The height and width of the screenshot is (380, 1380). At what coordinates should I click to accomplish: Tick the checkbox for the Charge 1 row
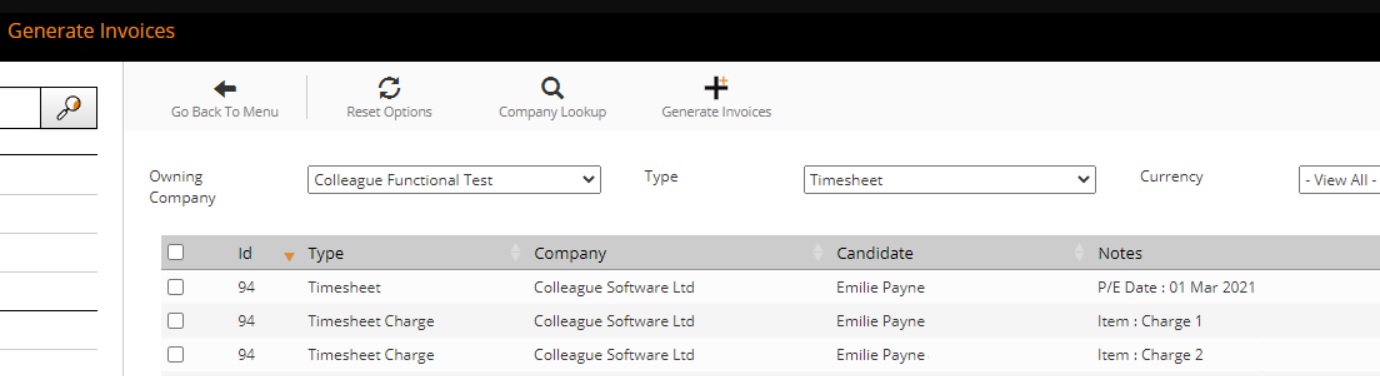[176, 321]
